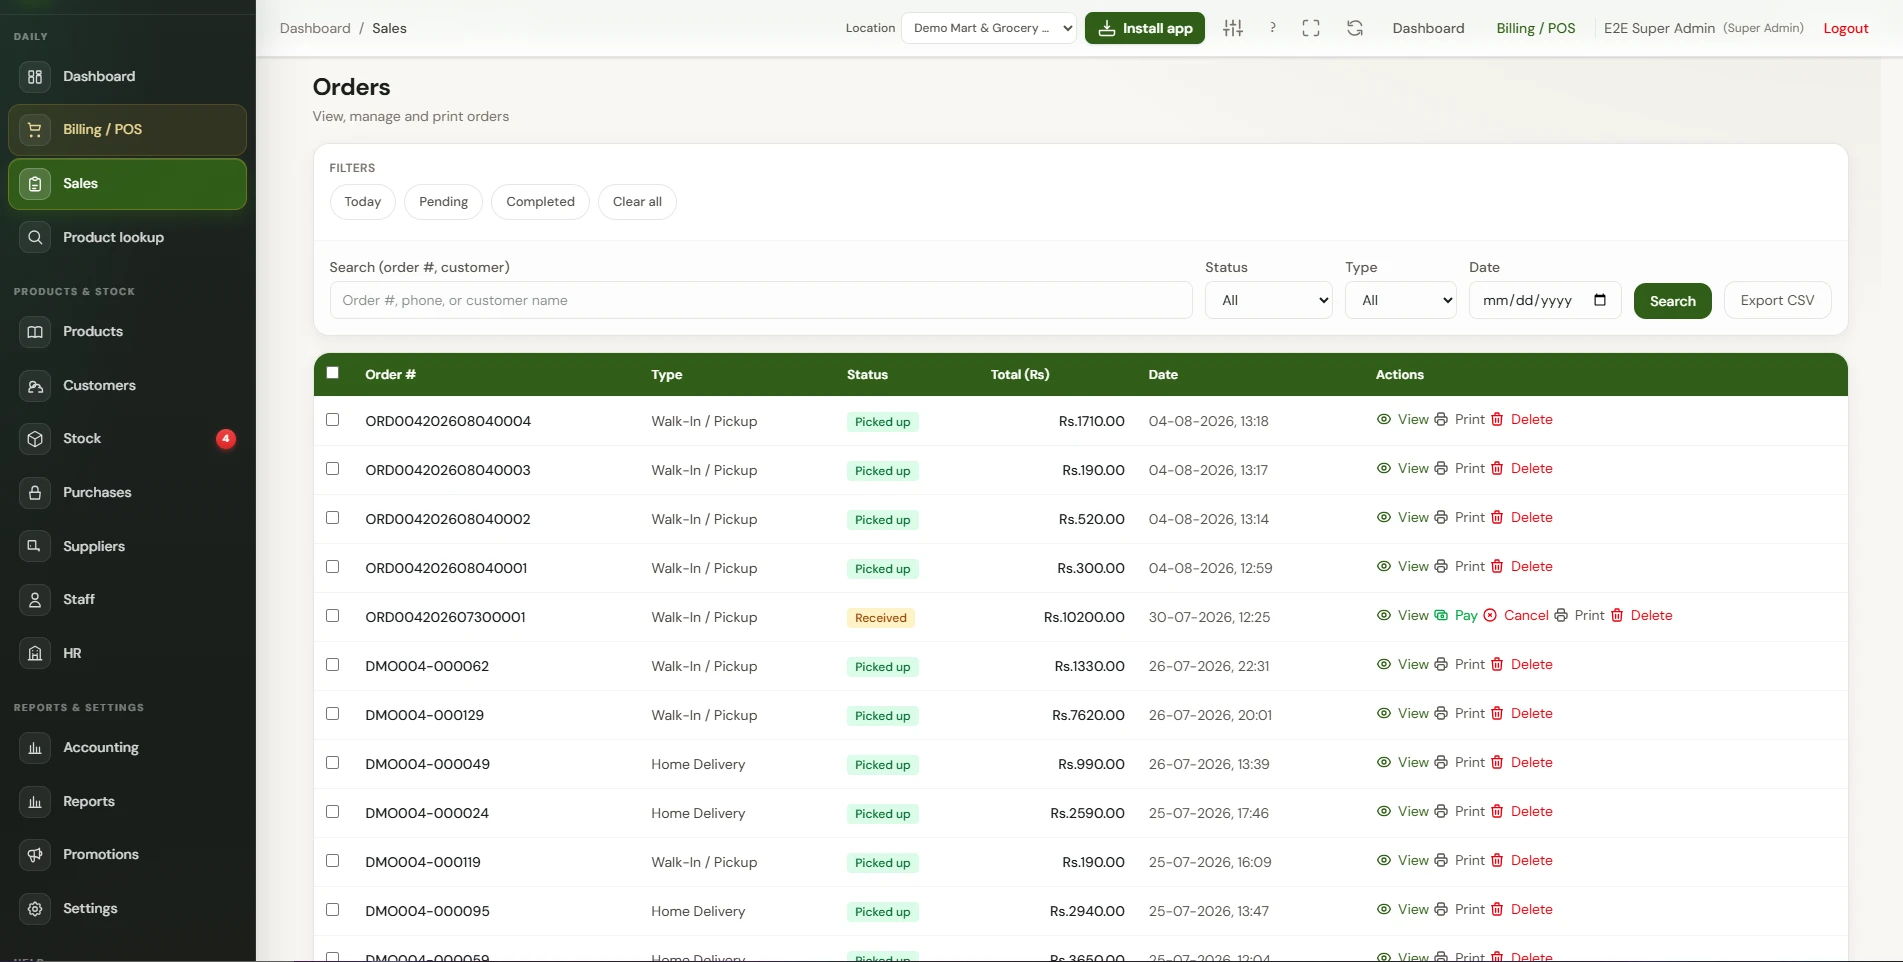Open the sliders adjustment icon in top bar
This screenshot has height=962, width=1903.
[x=1233, y=28]
